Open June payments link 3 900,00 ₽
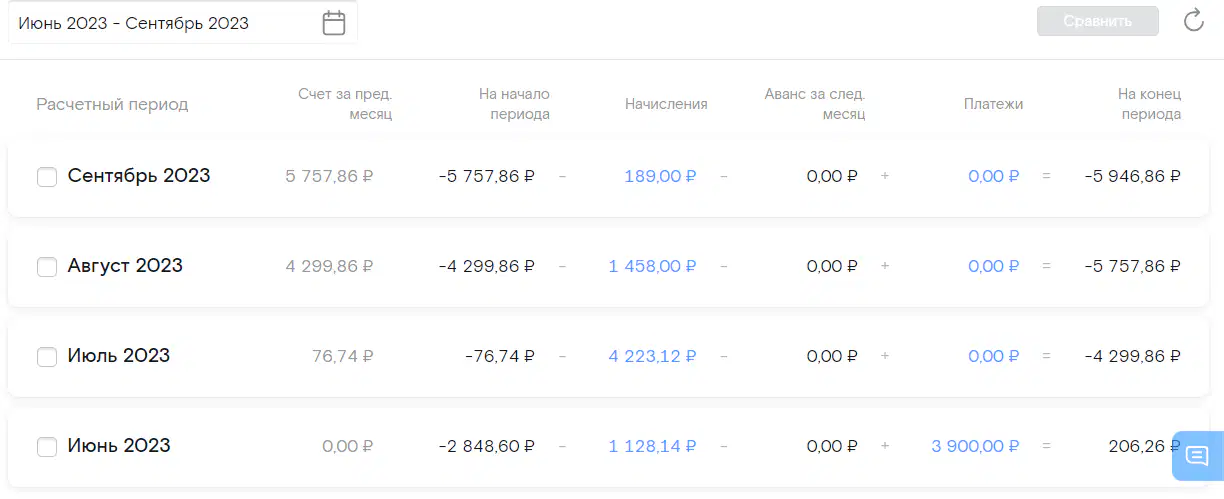1224x499 pixels. (975, 446)
